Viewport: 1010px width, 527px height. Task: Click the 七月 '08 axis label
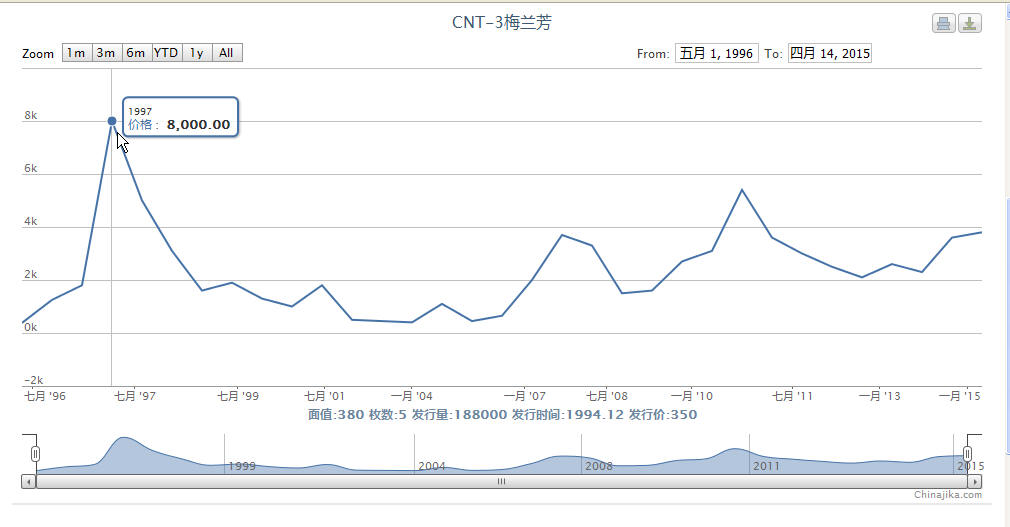point(607,396)
